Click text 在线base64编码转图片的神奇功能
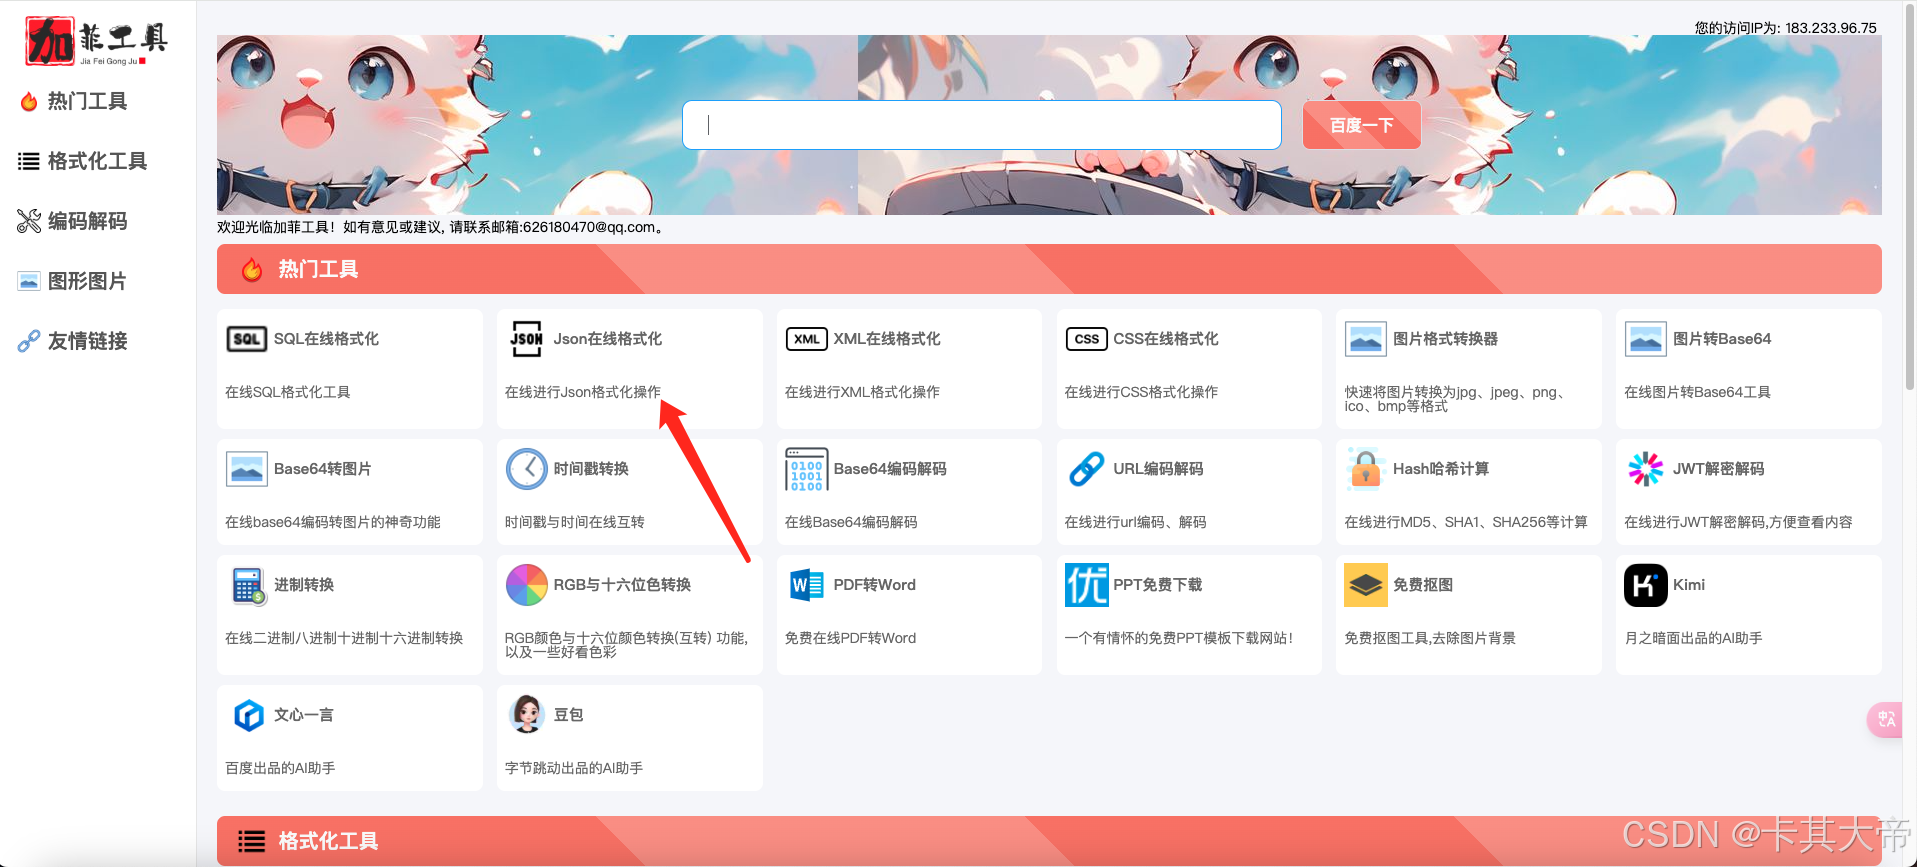Viewport: 1917px width, 867px height. pyautogui.click(x=333, y=522)
